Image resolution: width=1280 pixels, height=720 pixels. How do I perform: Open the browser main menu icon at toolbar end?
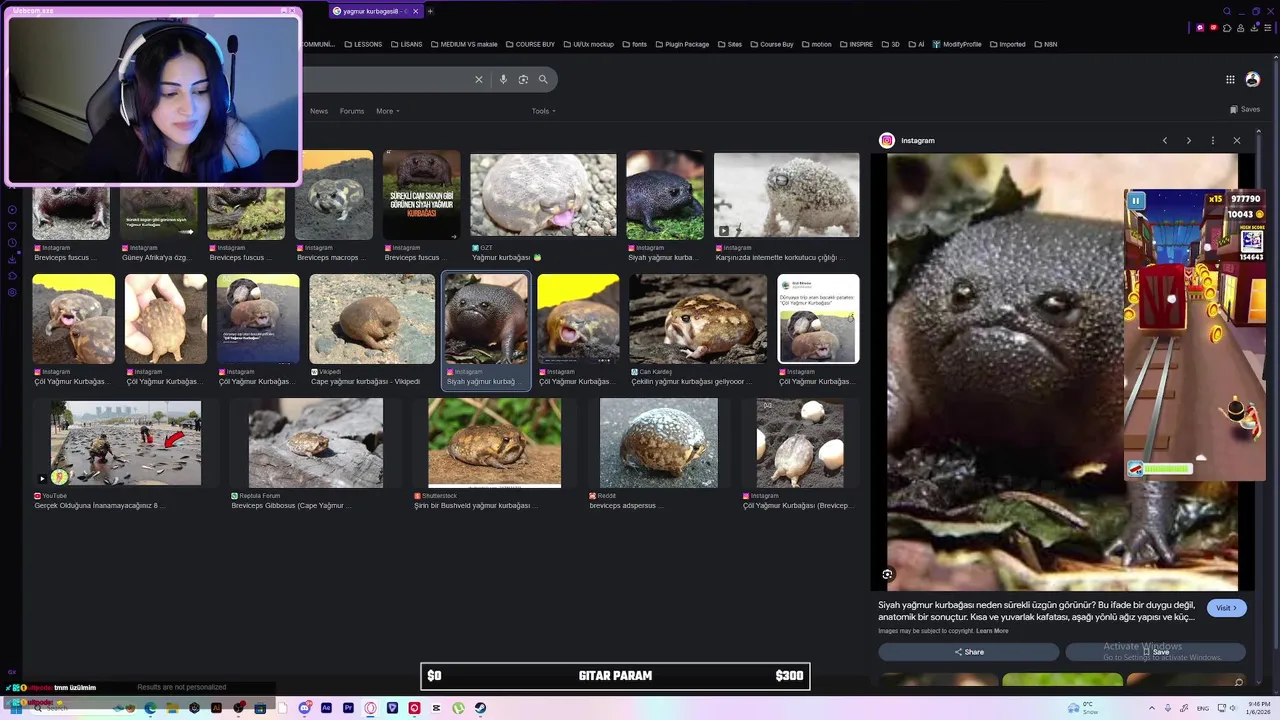pos(1268,28)
